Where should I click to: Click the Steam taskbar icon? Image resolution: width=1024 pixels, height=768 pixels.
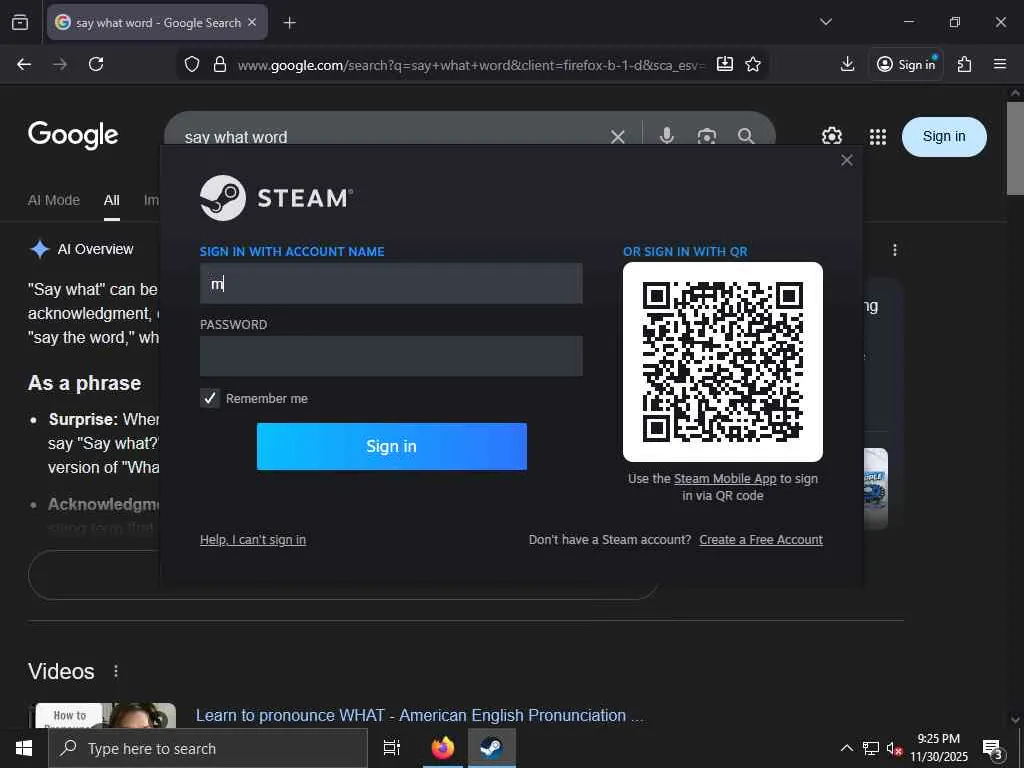coord(491,748)
